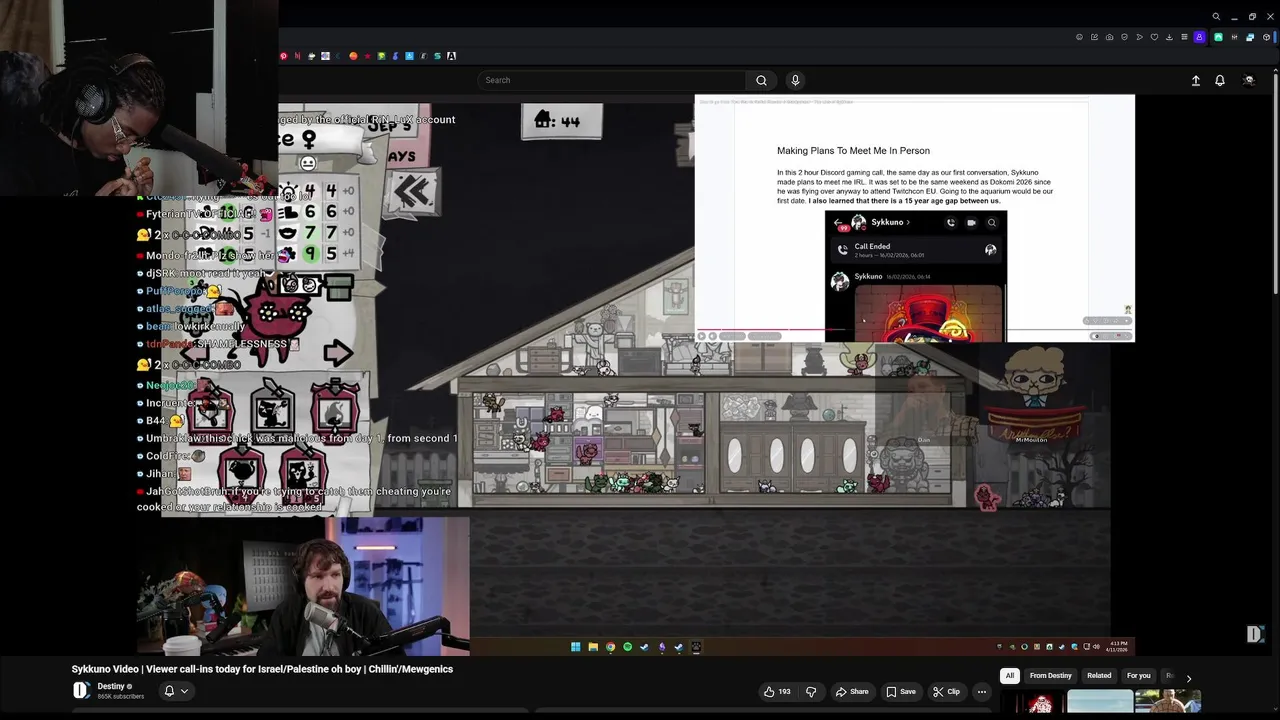Click the game's double-left-arrow rewind button

[413, 190]
